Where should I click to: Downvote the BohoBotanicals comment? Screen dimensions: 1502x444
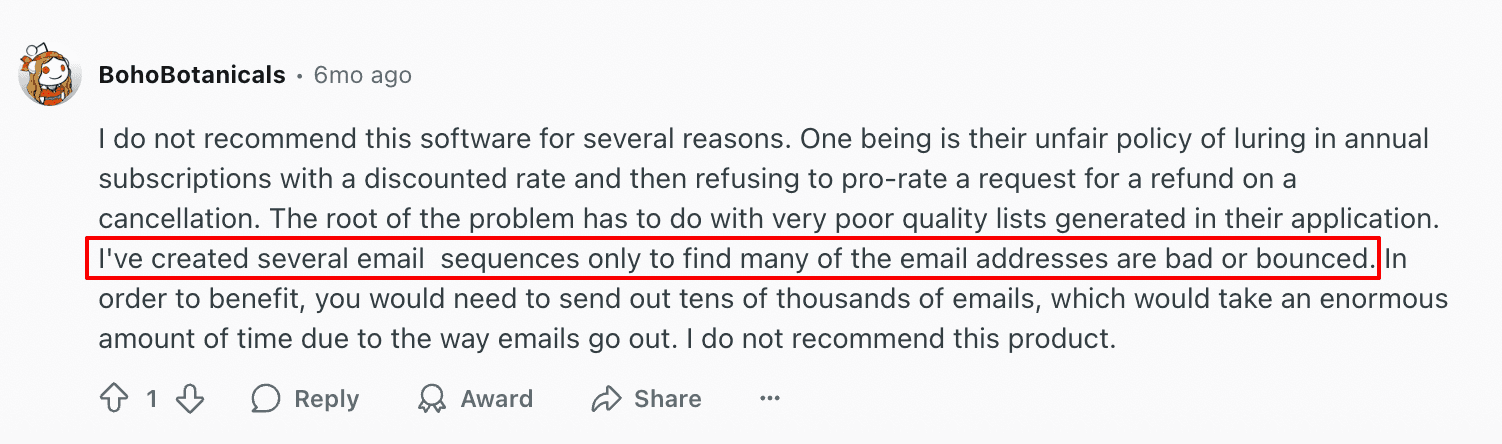click(x=189, y=400)
